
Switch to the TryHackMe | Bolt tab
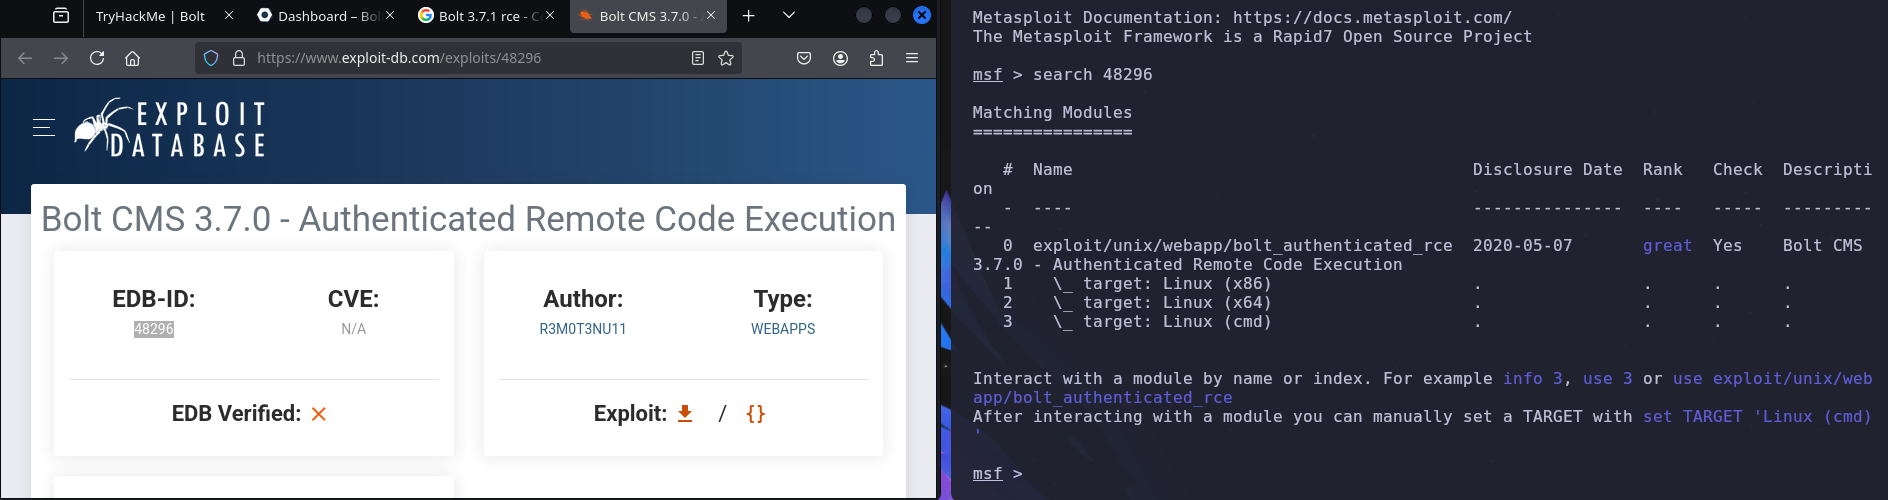[150, 16]
